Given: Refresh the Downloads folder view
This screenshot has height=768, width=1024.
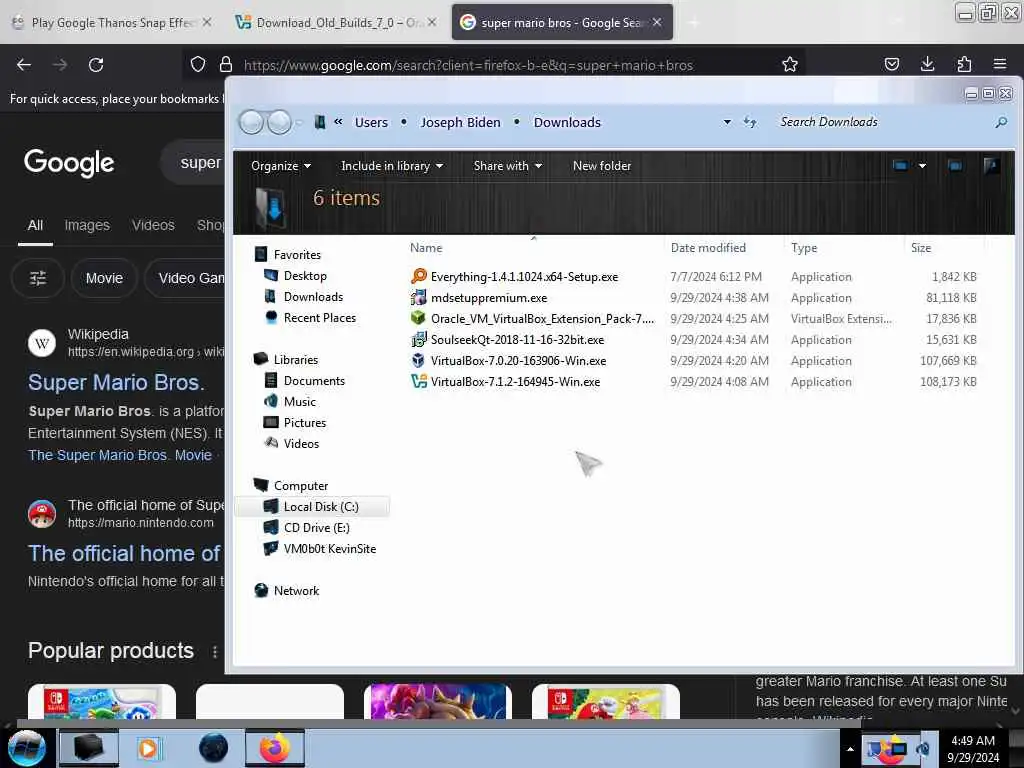Looking at the screenshot, I should point(750,122).
